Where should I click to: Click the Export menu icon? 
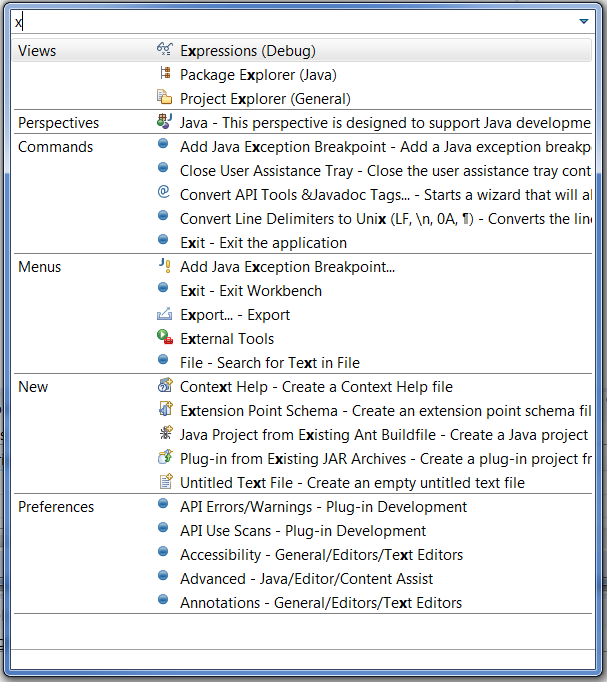(x=165, y=314)
